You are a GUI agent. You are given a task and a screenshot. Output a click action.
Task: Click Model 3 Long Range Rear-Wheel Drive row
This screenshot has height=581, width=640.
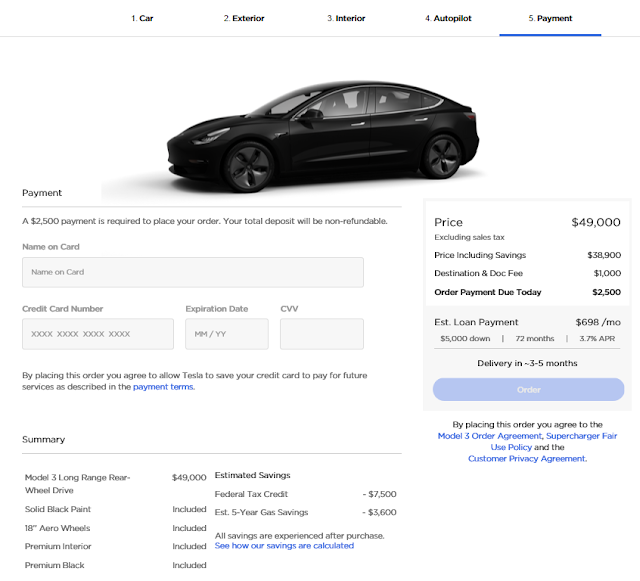pyautogui.click(x=116, y=484)
